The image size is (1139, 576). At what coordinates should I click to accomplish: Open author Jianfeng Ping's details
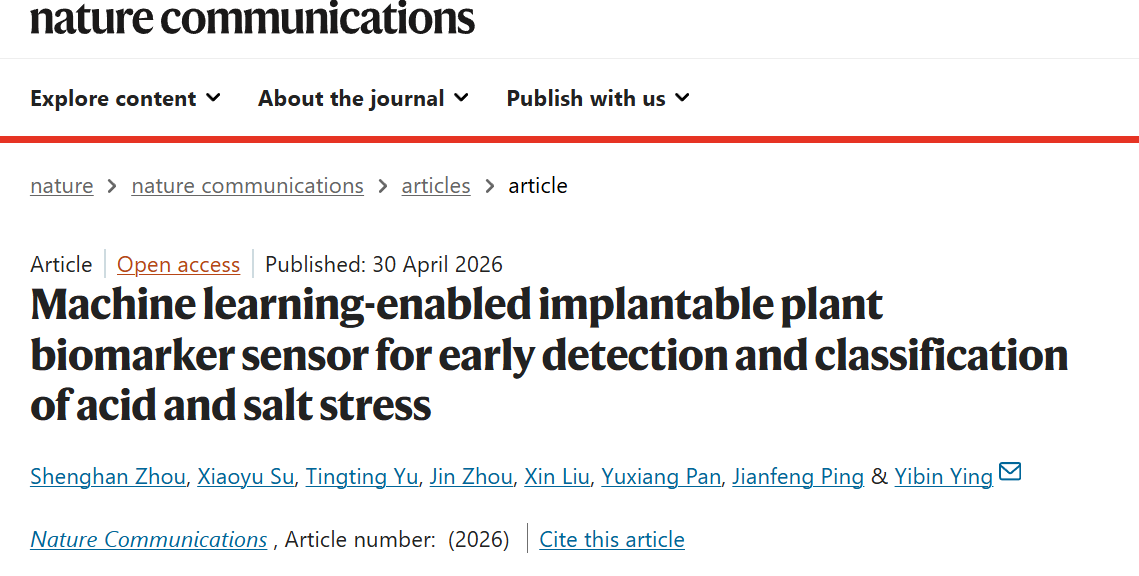coord(798,476)
